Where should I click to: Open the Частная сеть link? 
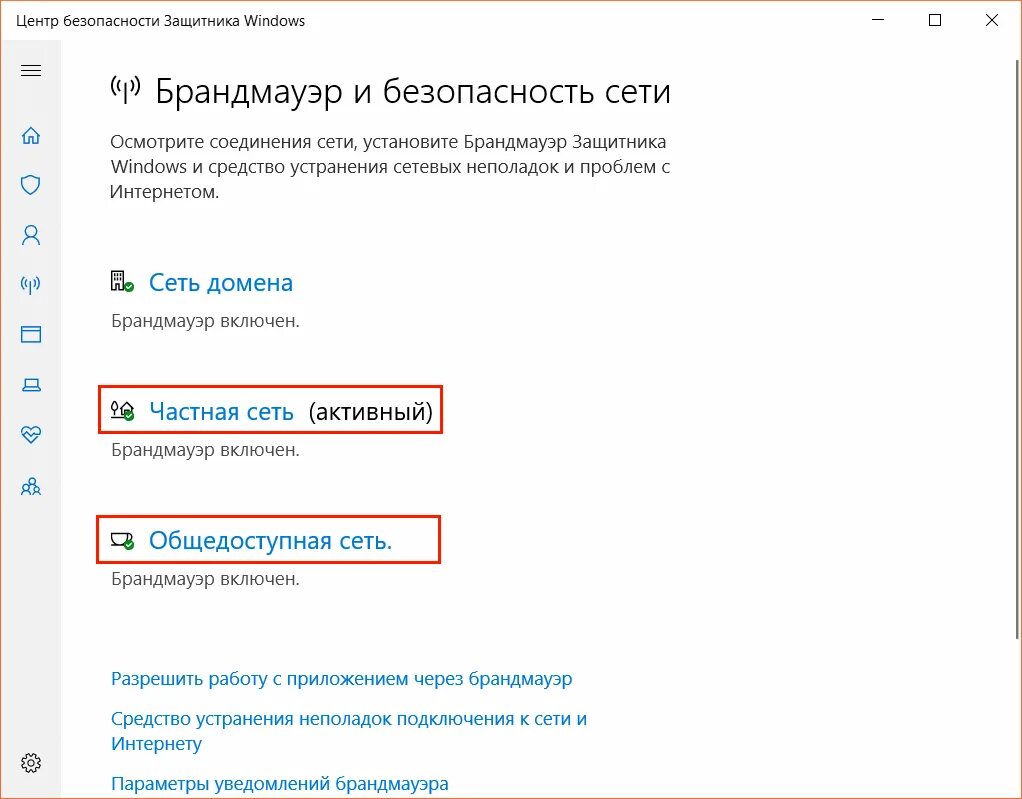click(x=222, y=412)
